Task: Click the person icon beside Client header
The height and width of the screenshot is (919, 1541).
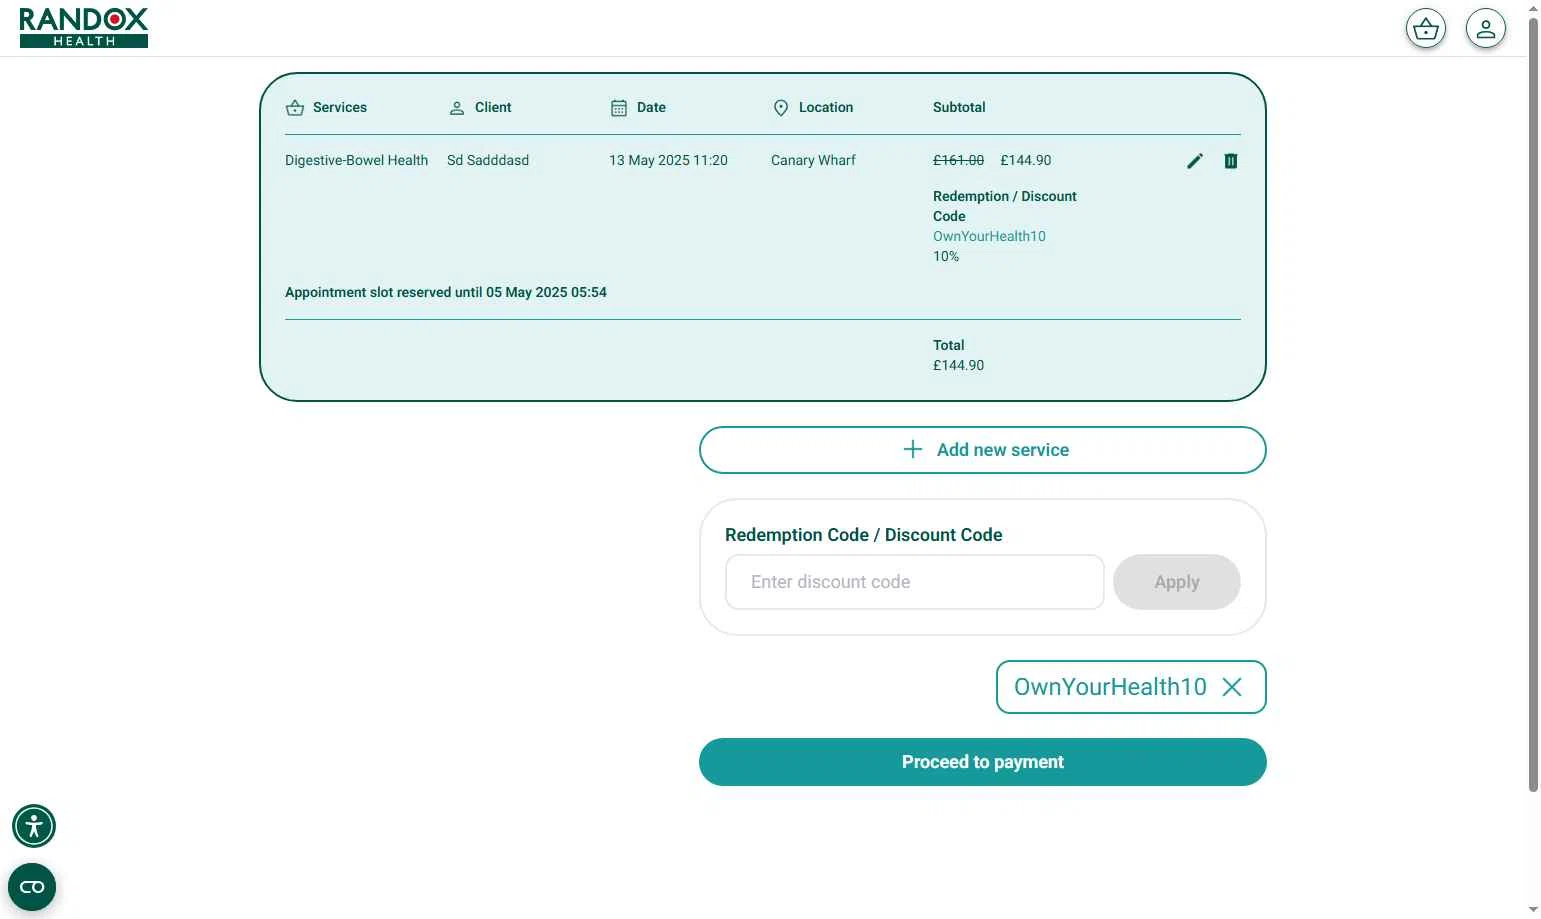Action: (x=457, y=108)
